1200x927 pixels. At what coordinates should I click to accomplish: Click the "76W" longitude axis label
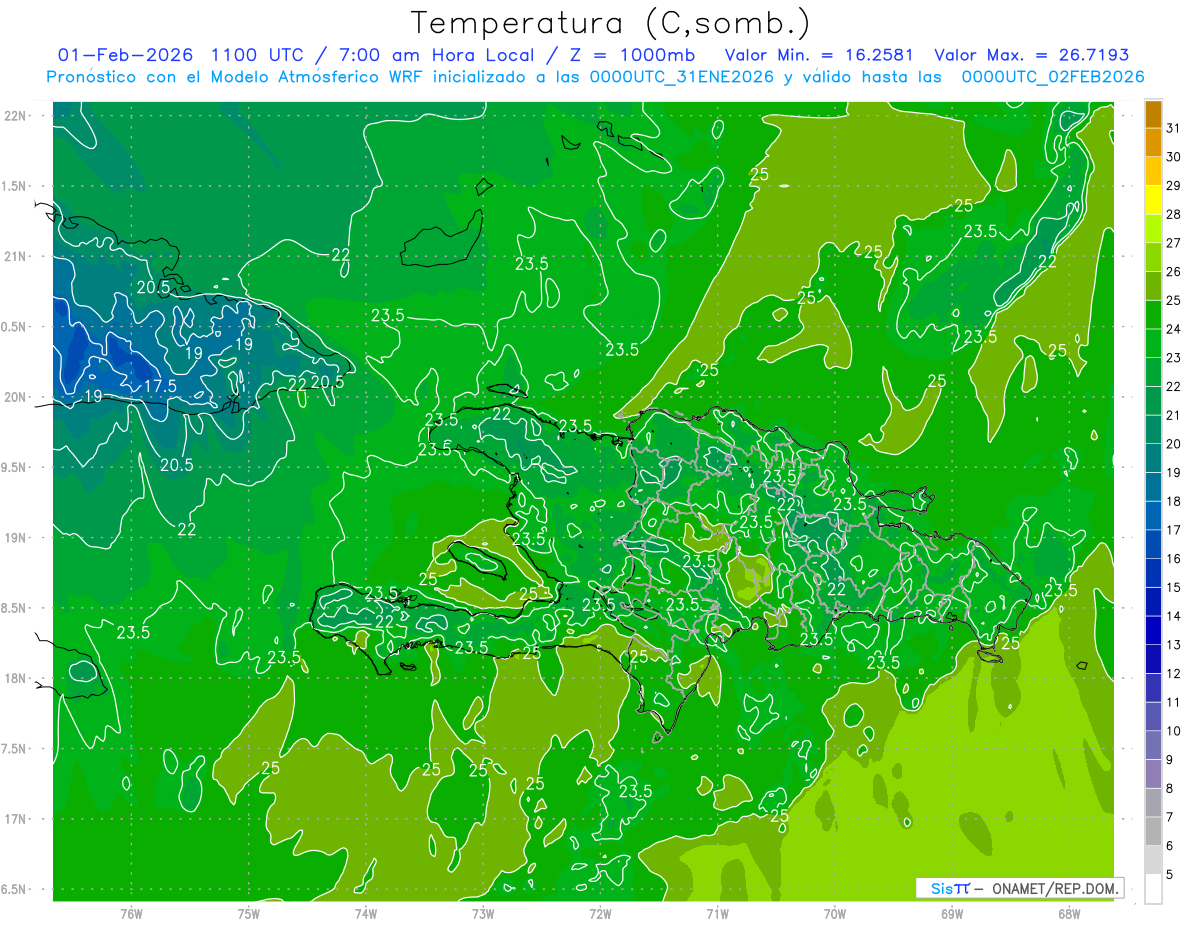pos(131,913)
